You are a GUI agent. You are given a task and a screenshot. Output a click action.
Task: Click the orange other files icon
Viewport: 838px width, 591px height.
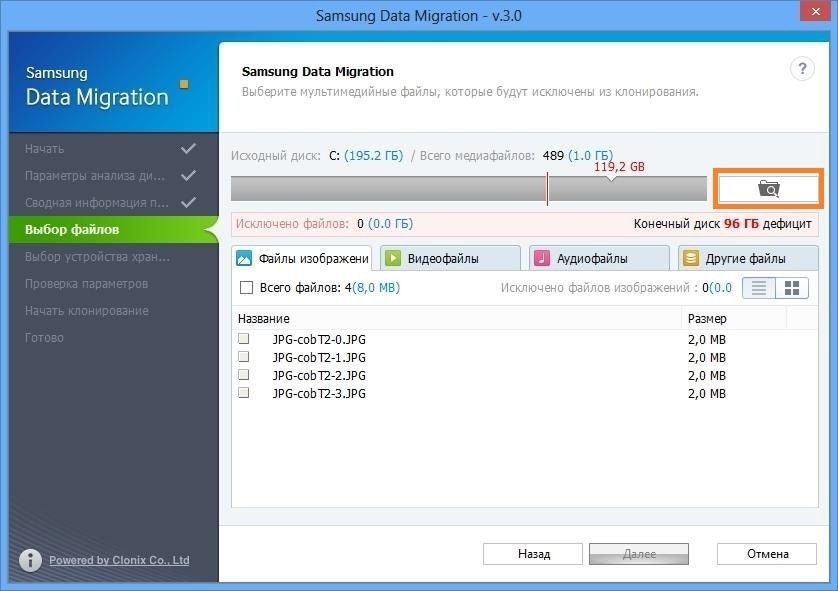(x=690, y=259)
